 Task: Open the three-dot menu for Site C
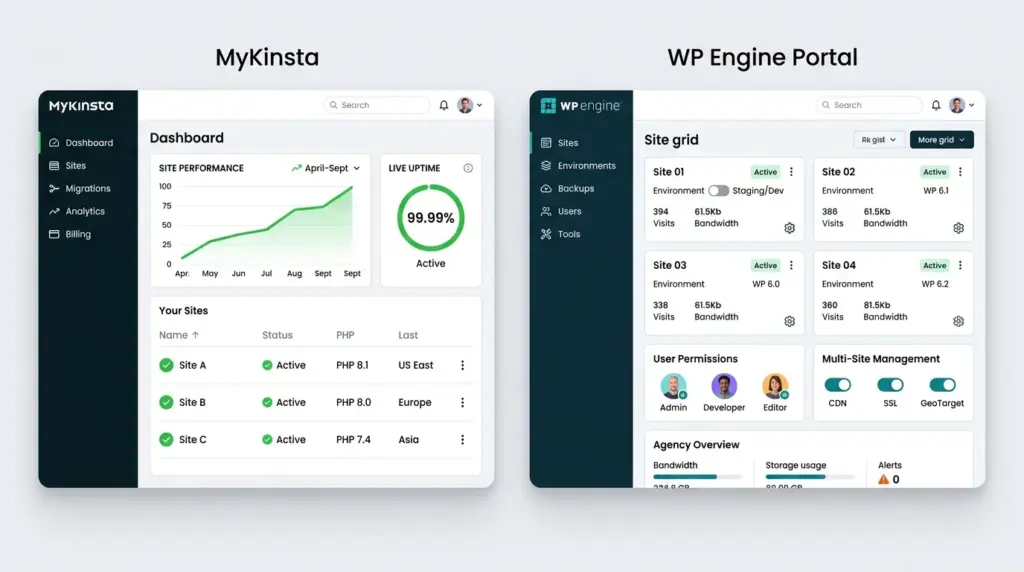tap(462, 439)
